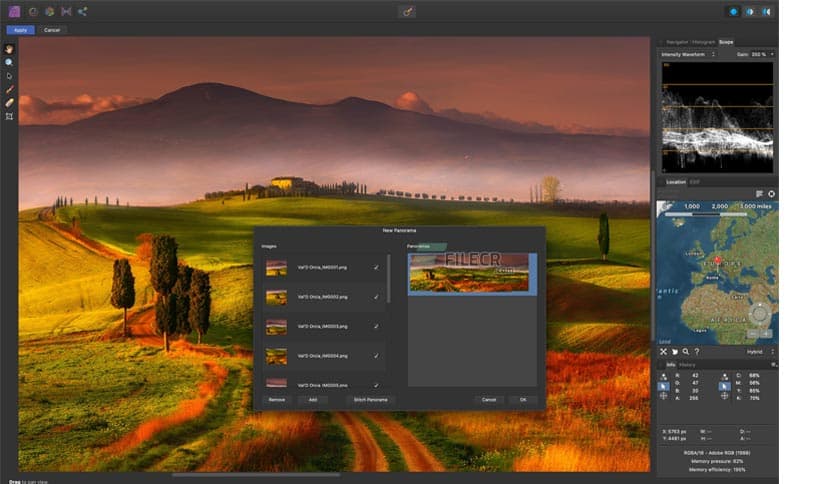Open the Gain percentage dropdown arrow

coord(771,54)
